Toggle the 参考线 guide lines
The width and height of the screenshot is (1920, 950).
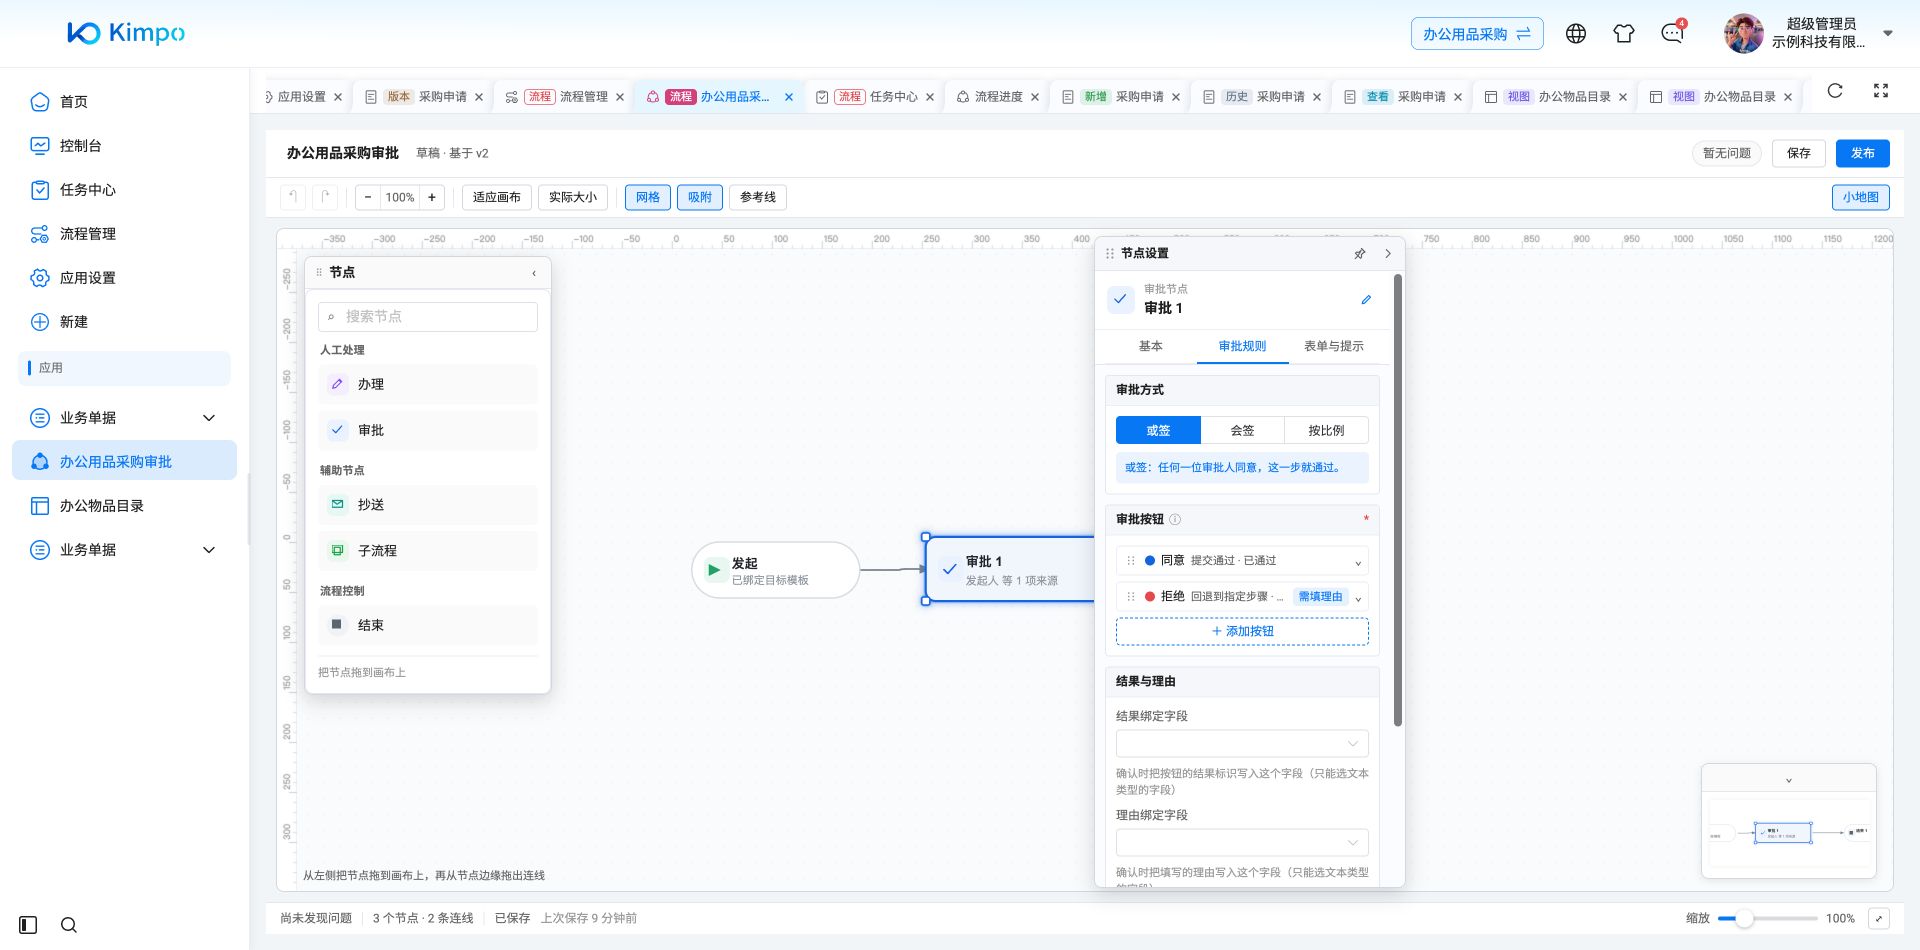(x=758, y=197)
